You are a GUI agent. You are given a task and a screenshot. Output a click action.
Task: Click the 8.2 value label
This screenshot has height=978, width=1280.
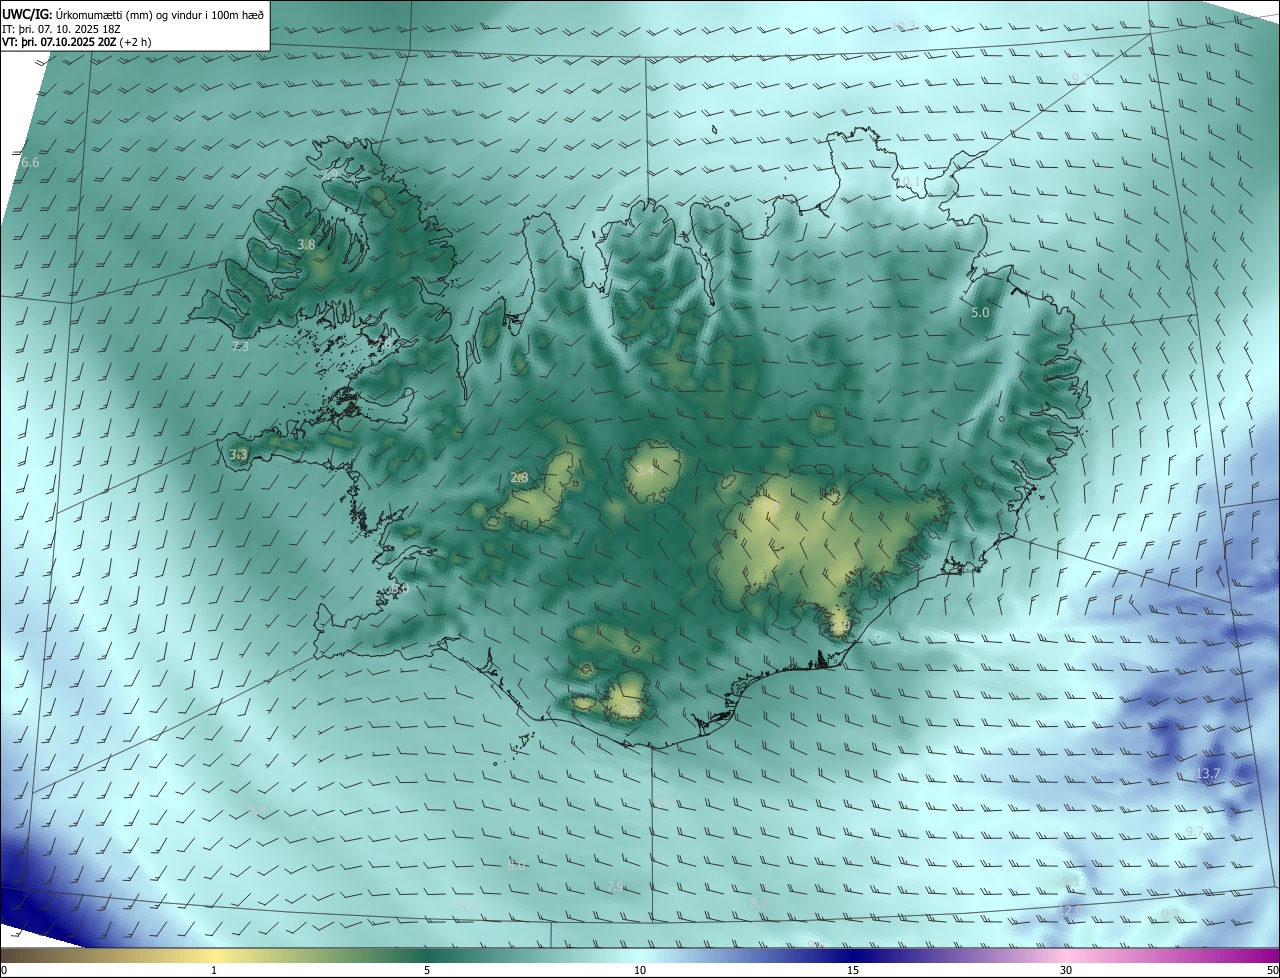tap(759, 903)
